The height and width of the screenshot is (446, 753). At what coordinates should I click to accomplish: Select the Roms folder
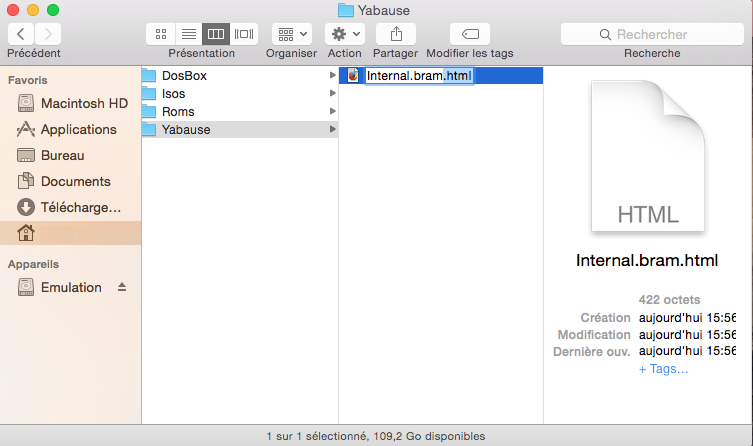[x=239, y=111]
